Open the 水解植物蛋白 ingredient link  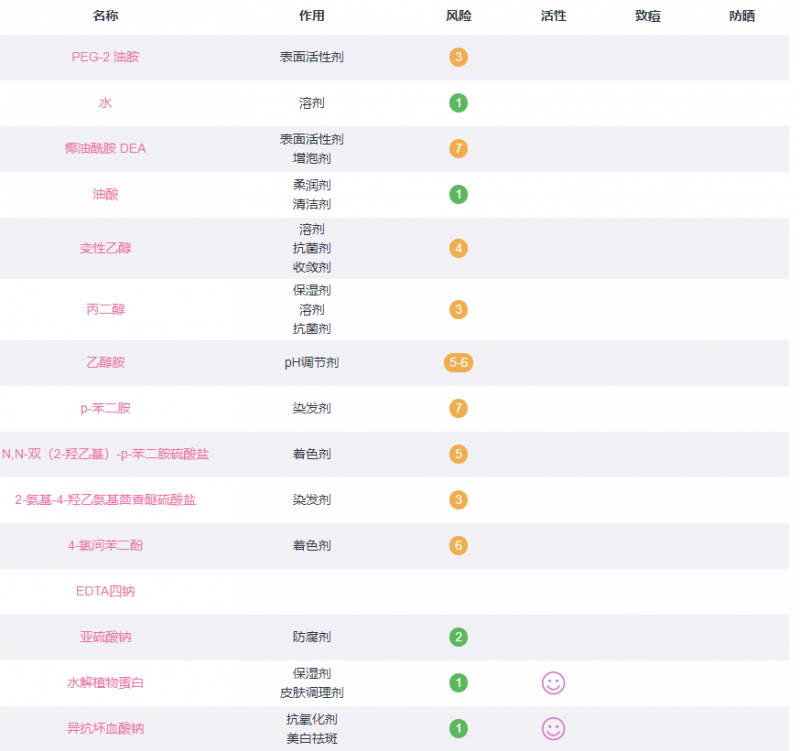click(x=105, y=683)
